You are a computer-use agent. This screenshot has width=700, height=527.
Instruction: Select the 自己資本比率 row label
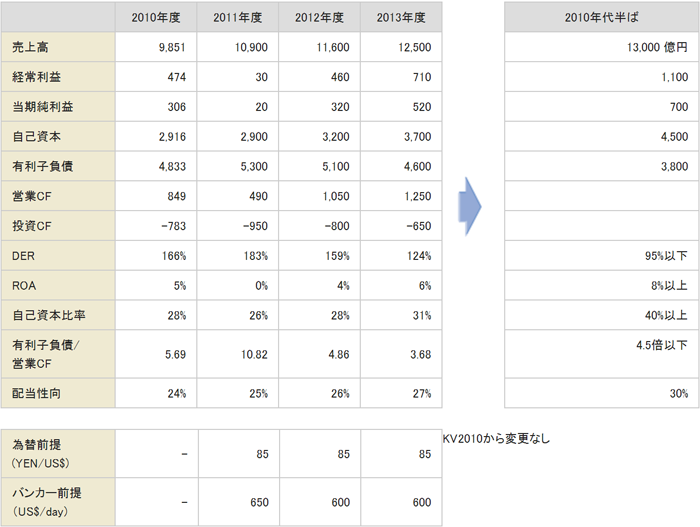click(49, 315)
